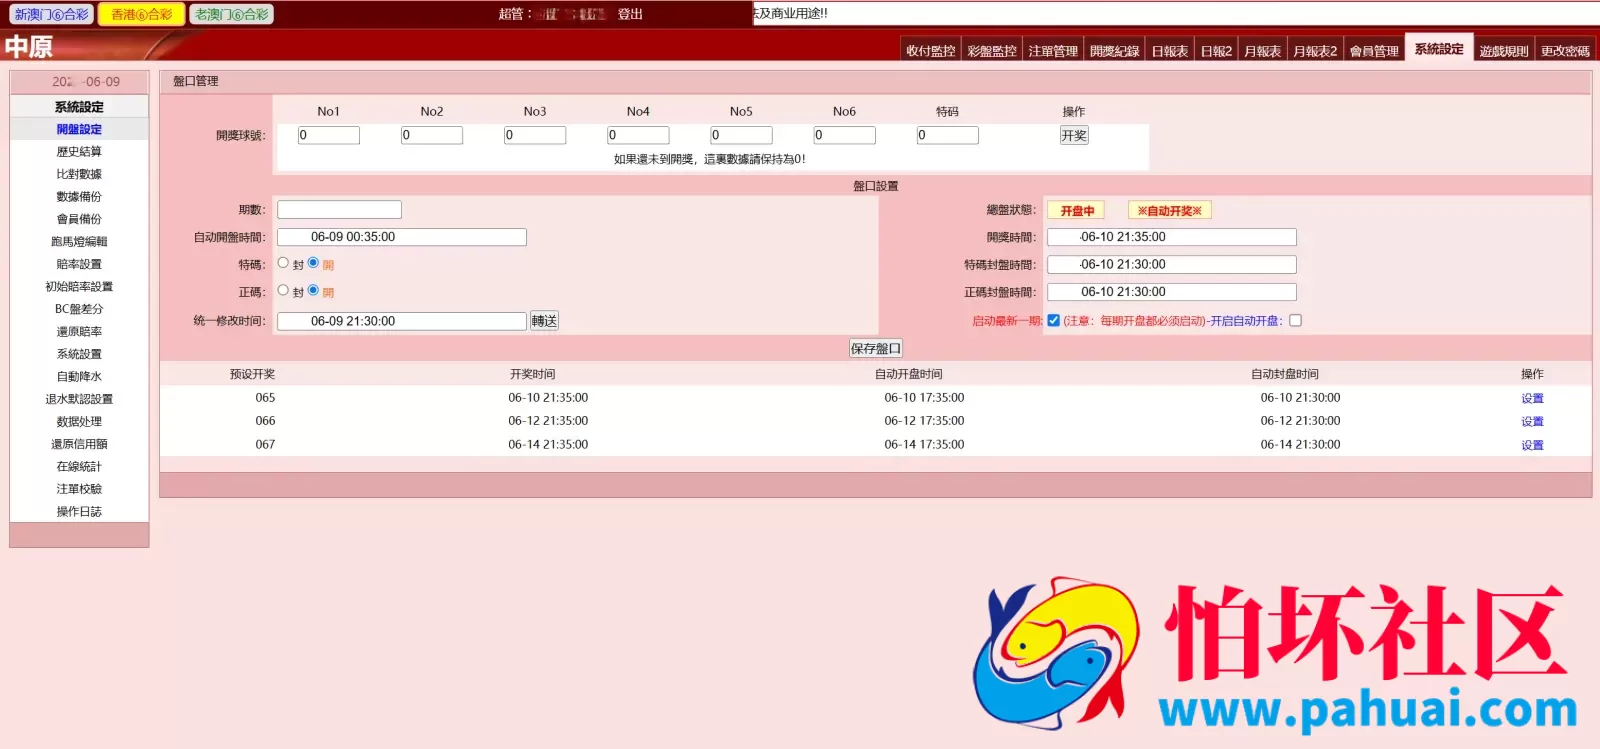Focus the No1 ball number field

click(x=329, y=135)
